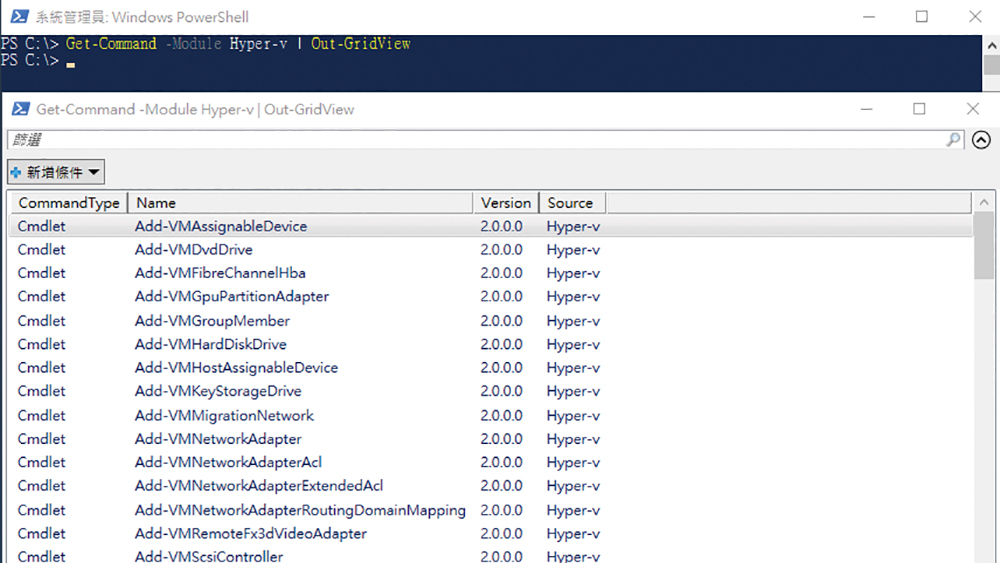Sort by the Source column header
The width and height of the screenshot is (1000, 563).
coord(572,203)
